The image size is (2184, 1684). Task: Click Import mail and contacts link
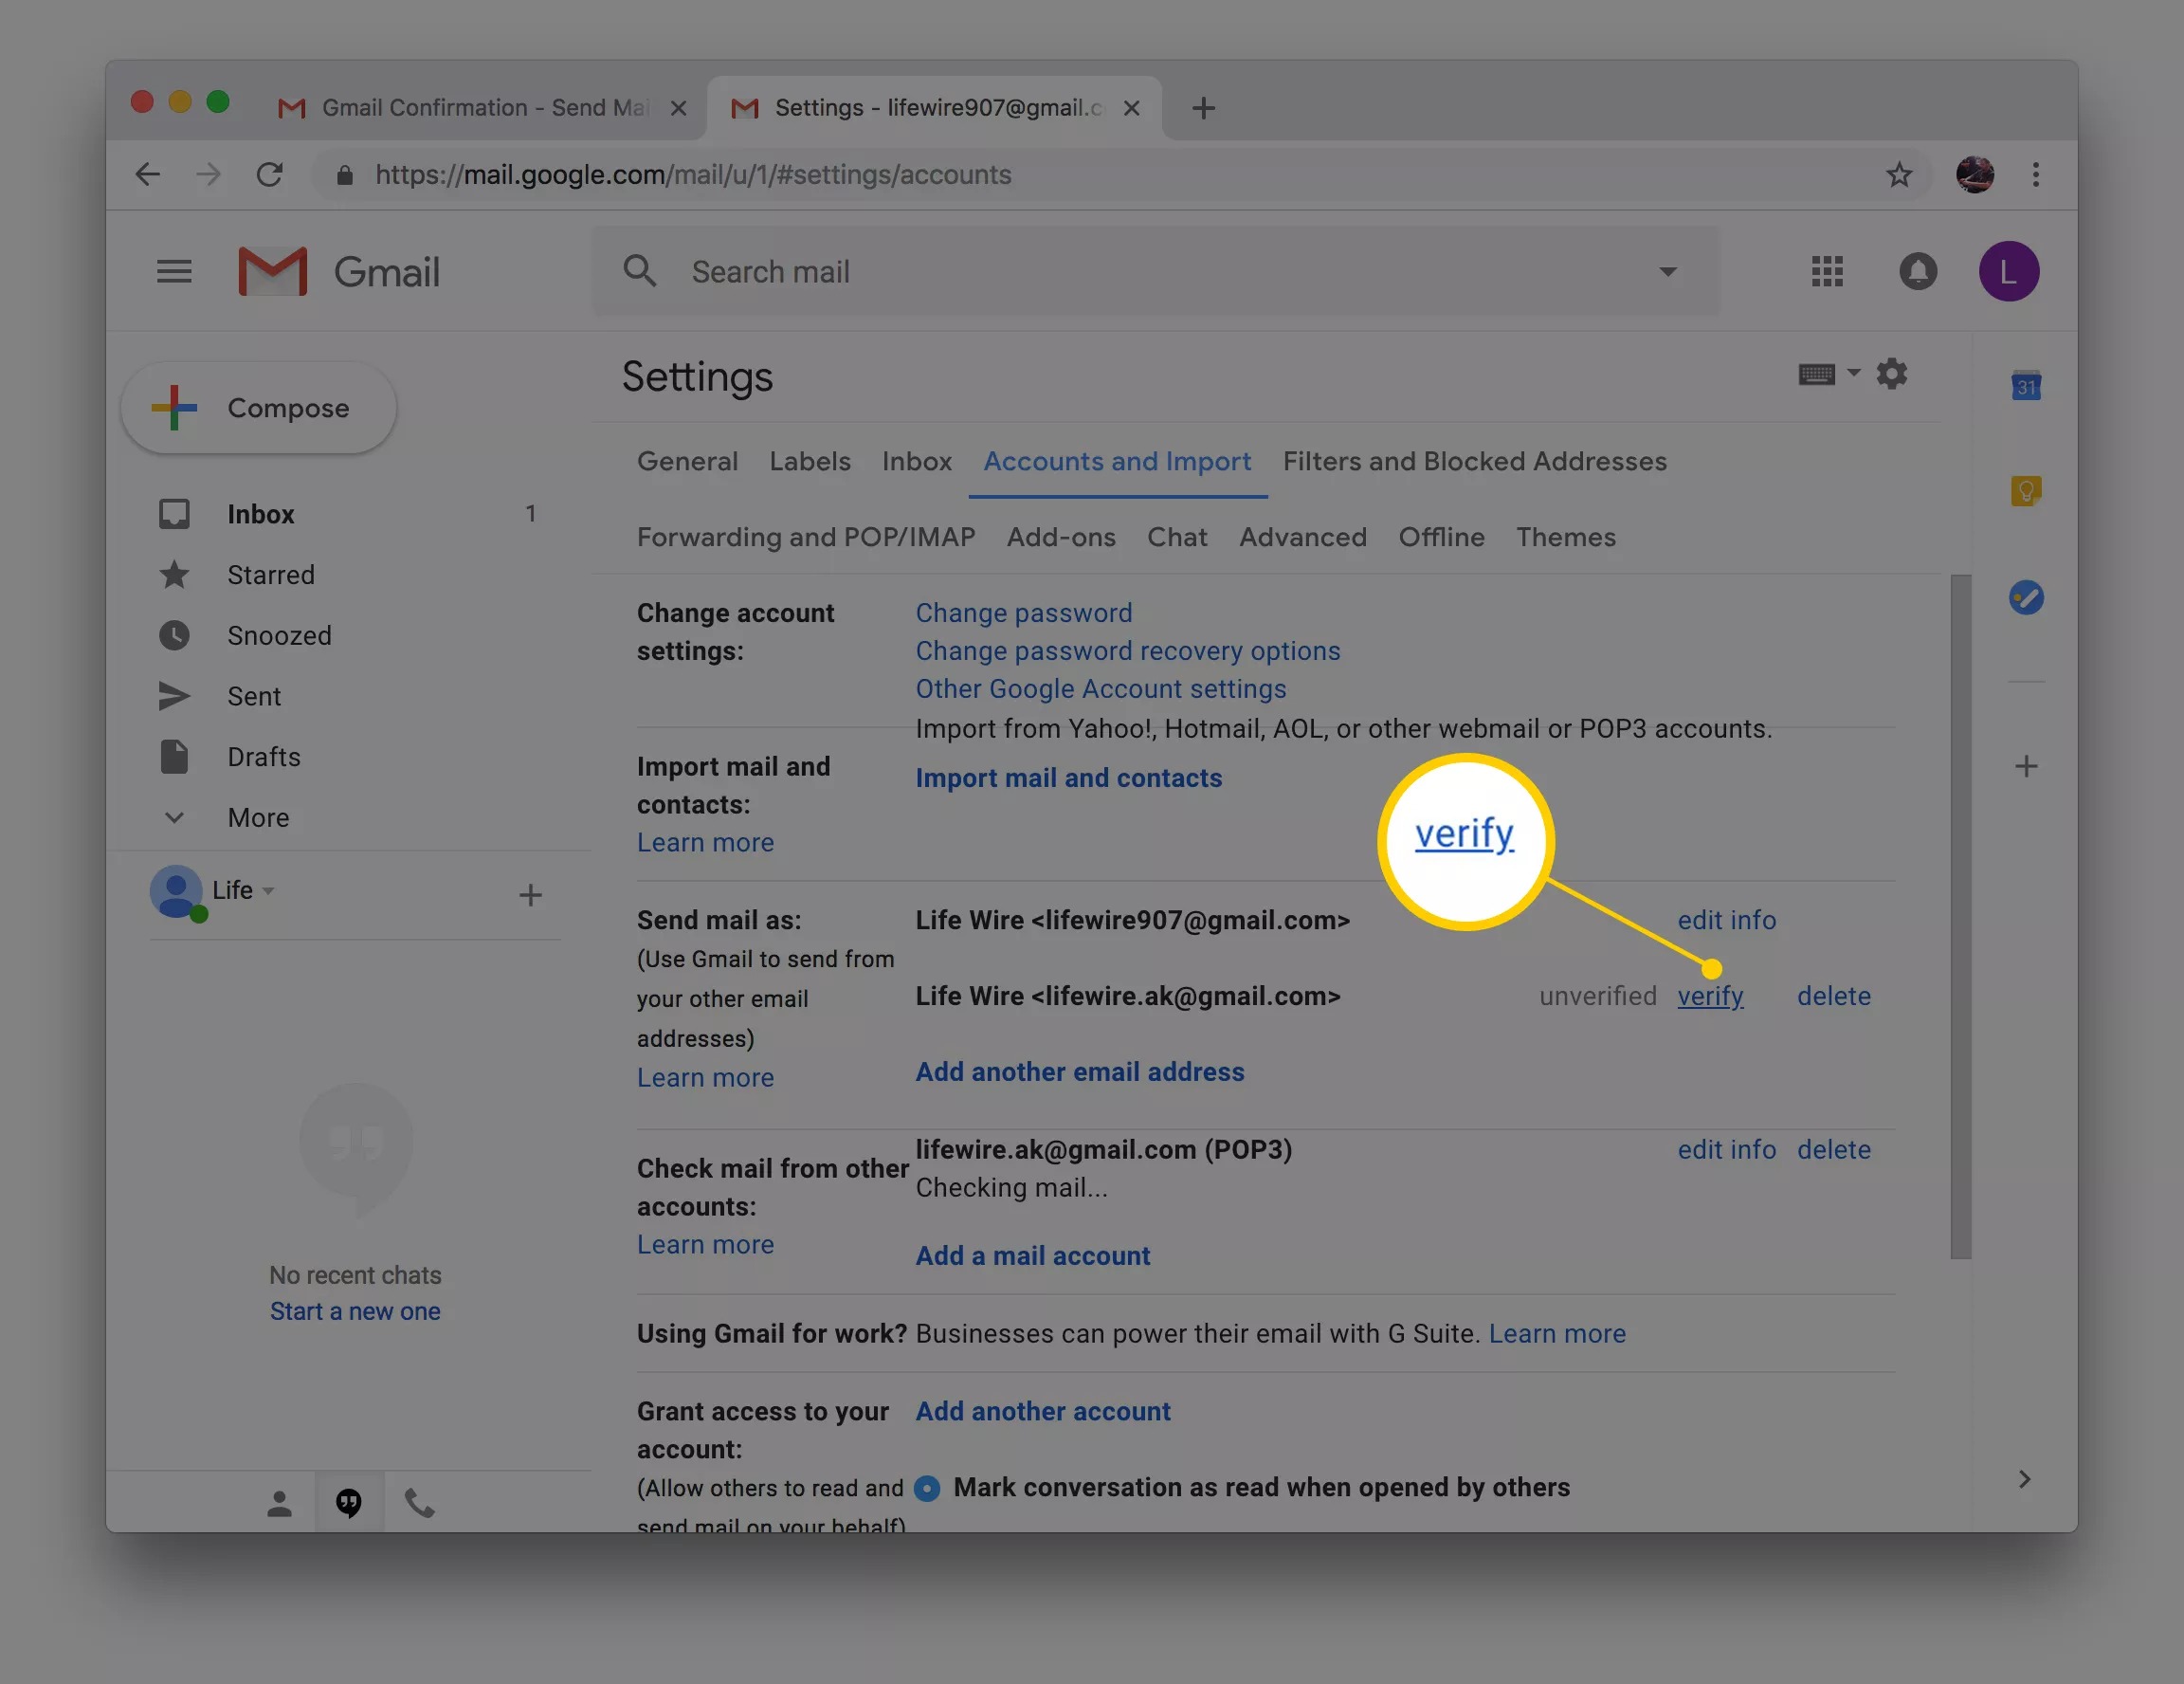click(1068, 777)
